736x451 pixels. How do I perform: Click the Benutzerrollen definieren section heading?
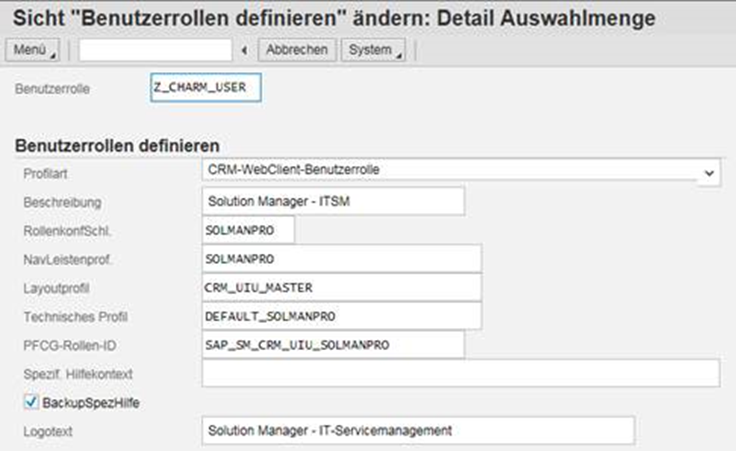click(117, 146)
